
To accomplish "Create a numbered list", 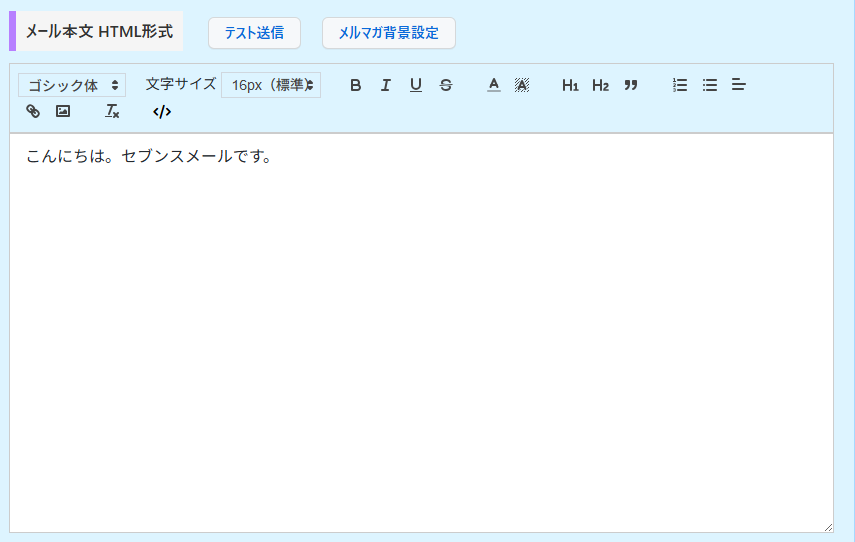I will click(680, 85).
